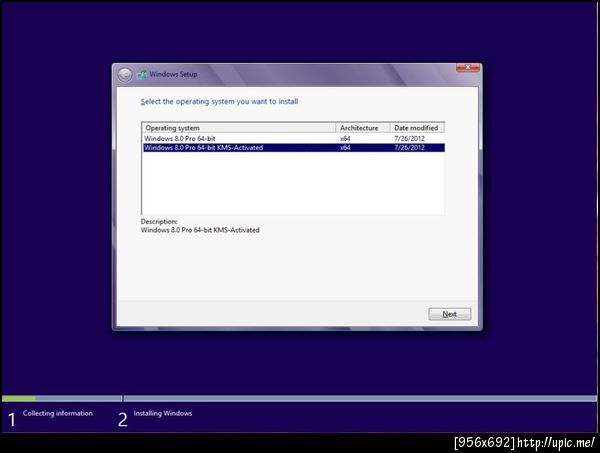Click the Collecting information progress bar
The height and width of the screenshot is (453, 600).
tap(62, 399)
